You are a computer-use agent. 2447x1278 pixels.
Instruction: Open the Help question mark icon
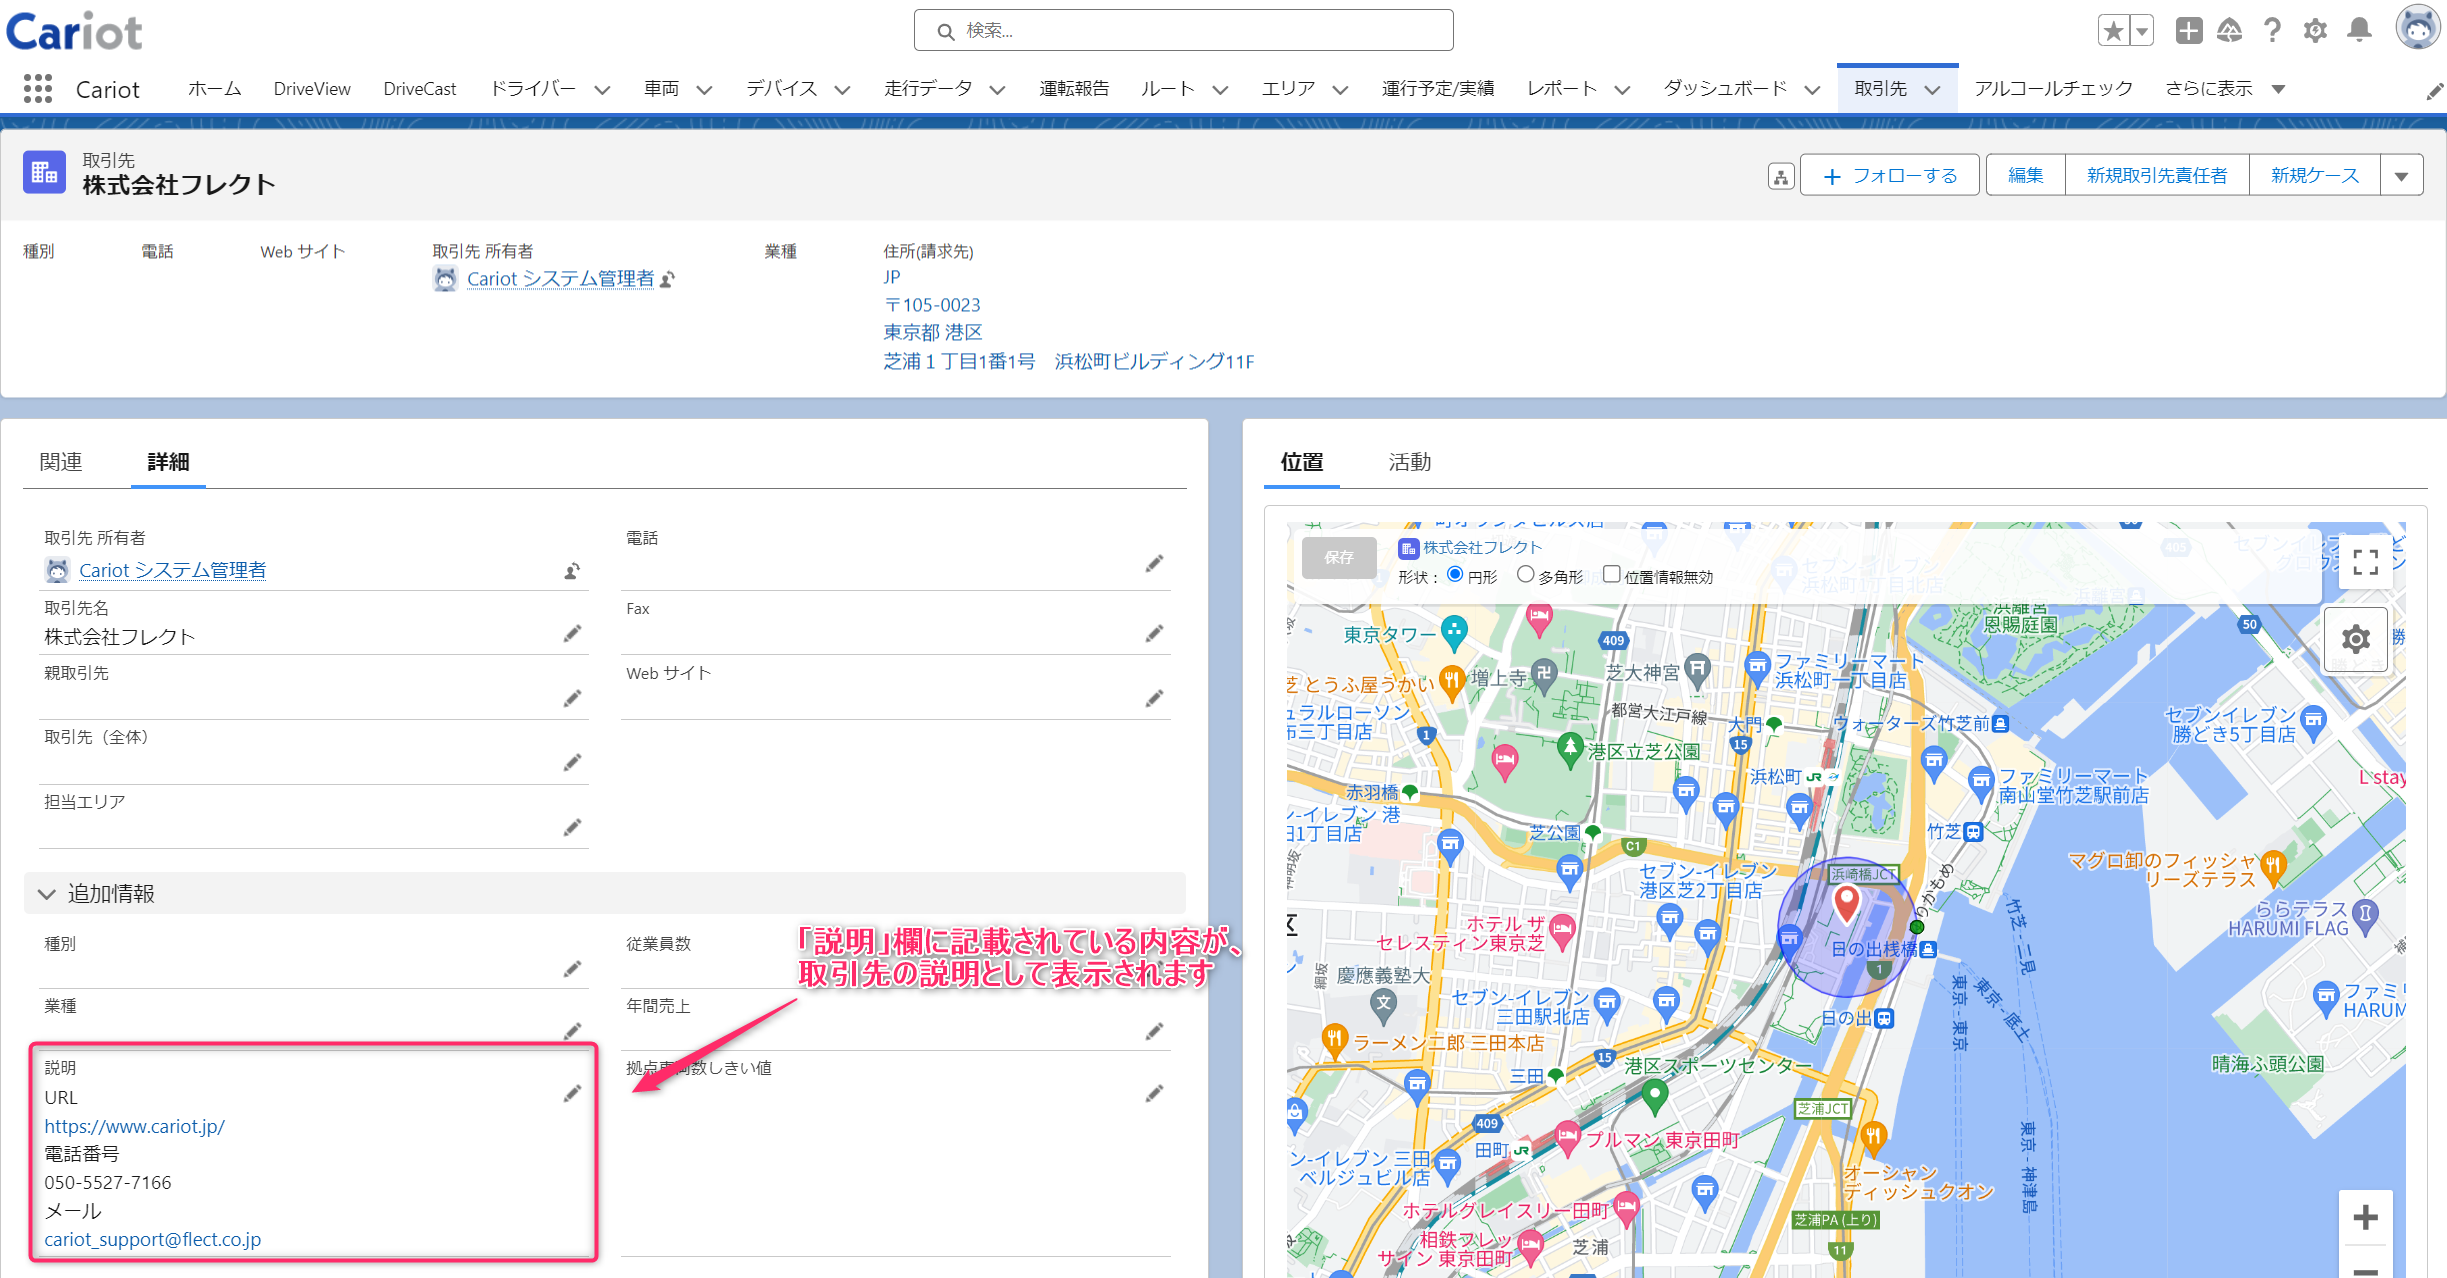2272,31
